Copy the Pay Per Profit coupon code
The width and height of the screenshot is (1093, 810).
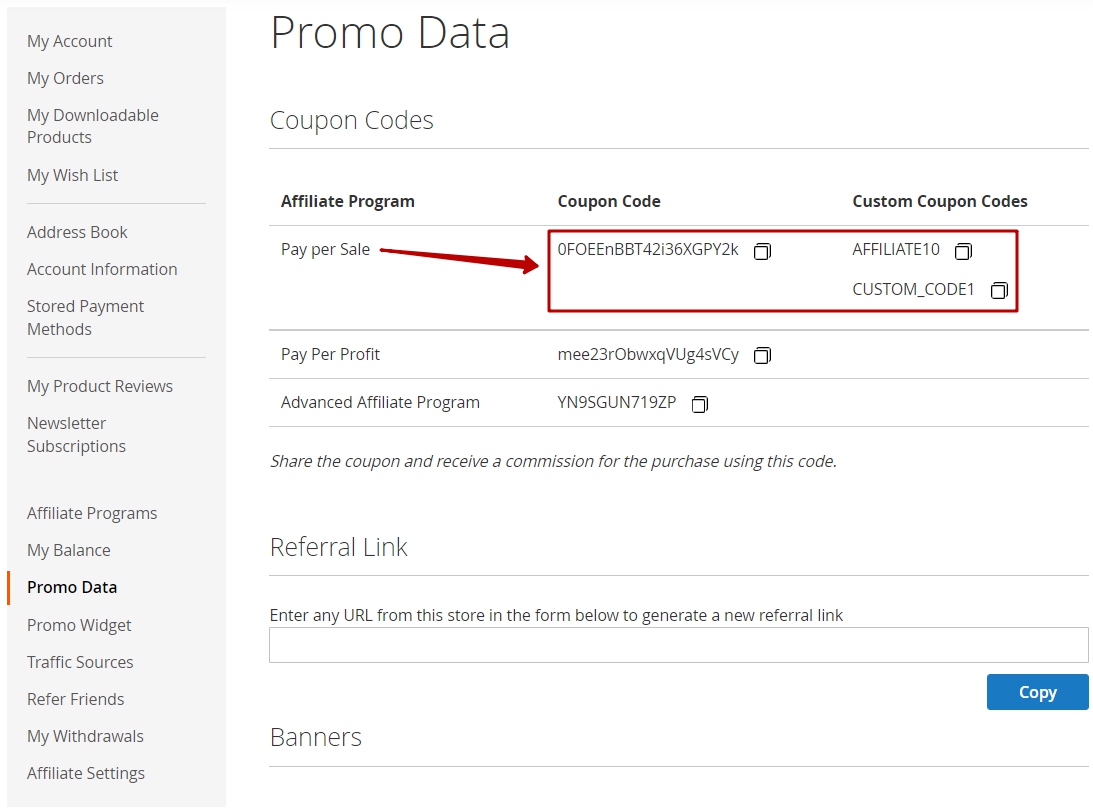(763, 356)
